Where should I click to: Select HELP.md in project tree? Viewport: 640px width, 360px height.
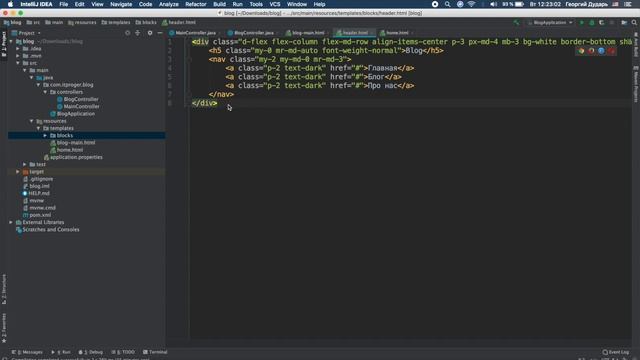point(39,193)
